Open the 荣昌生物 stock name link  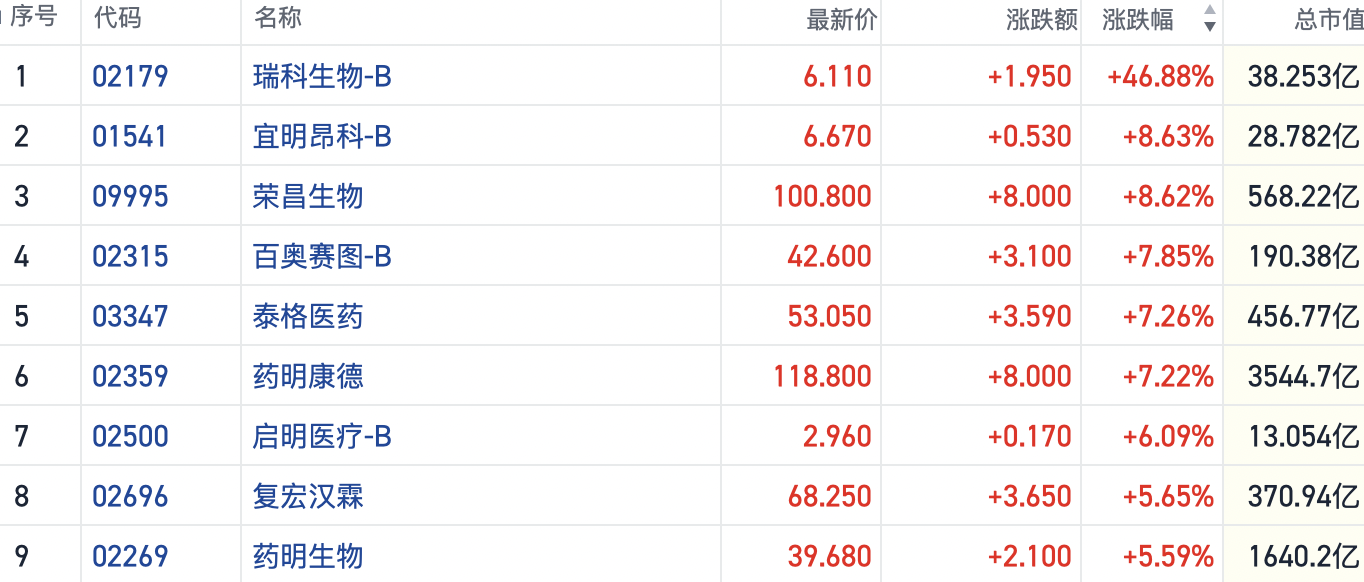308,196
